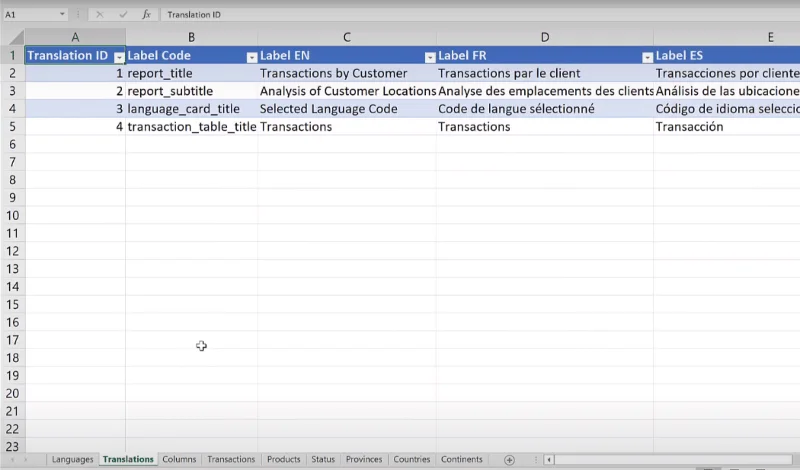Open the Name Box dropdown arrow
Image resolution: width=800 pixels, height=470 pixels.
pyautogui.click(x=62, y=14)
